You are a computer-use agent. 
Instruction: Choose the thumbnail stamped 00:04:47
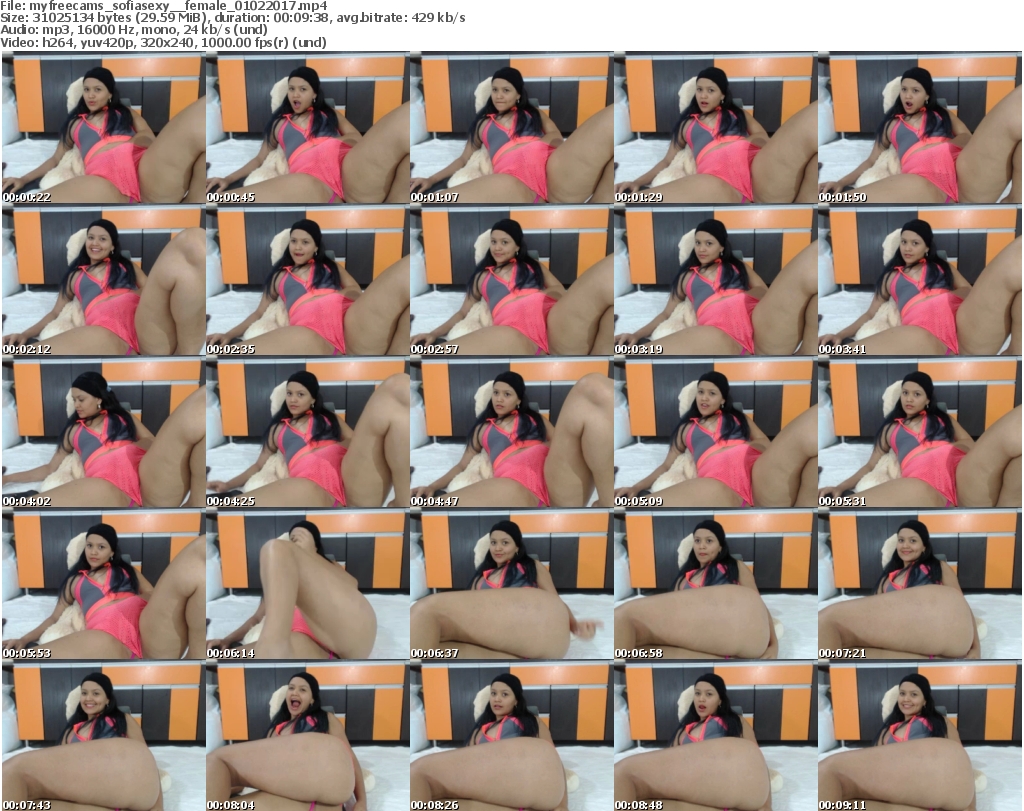tap(511, 432)
